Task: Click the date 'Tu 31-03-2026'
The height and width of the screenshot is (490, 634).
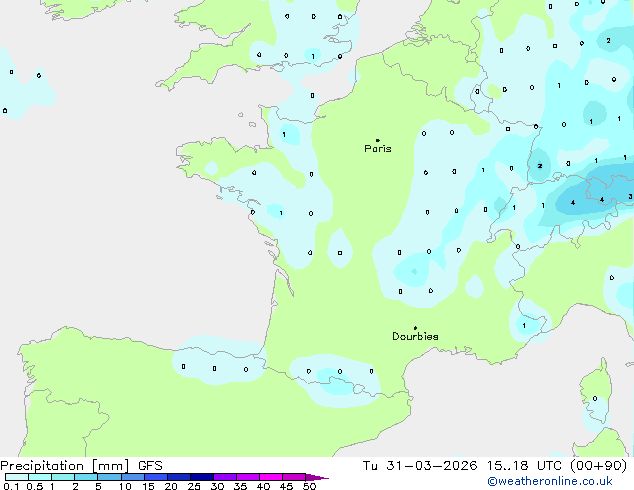Action: [x=420, y=466]
